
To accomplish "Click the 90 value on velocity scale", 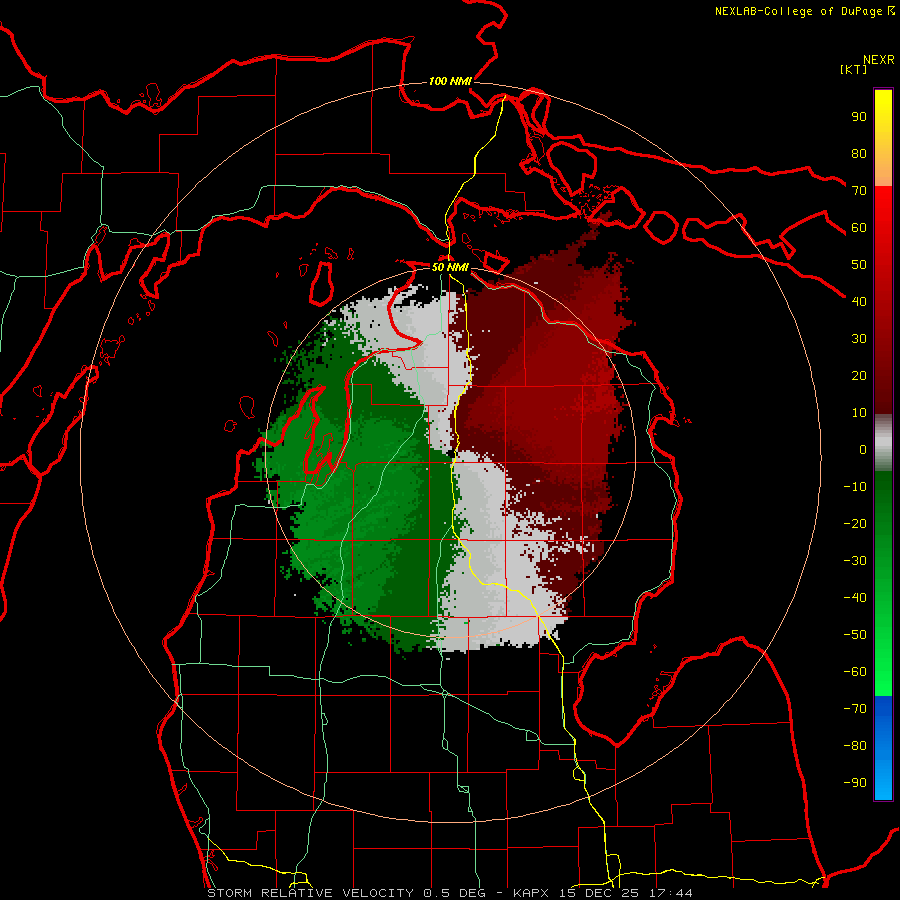I will pyautogui.click(x=859, y=117).
